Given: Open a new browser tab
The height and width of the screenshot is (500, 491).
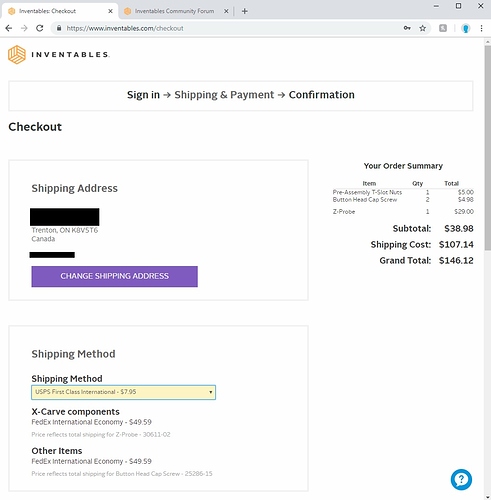Looking at the screenshot, I should [245, 11].
